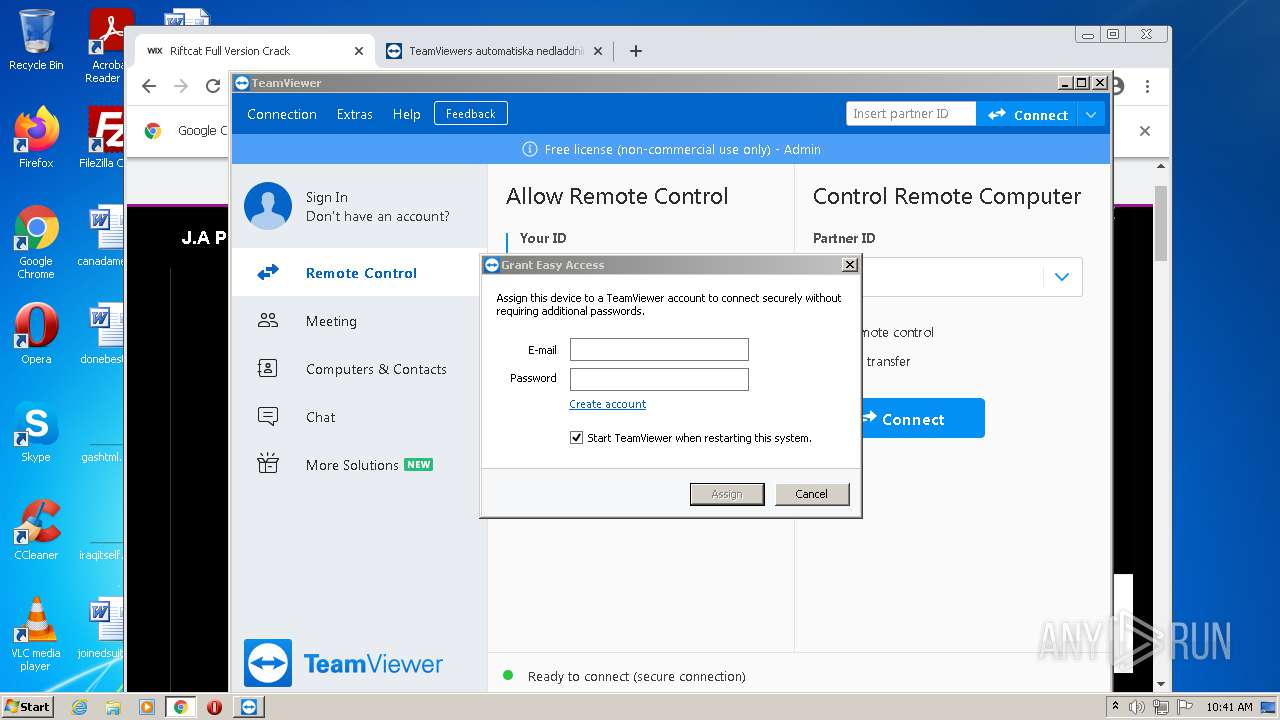The image size is (1280, 720).
Task: Switch to TeamViewers automatiska nedladdning tab
Action: 496,51
